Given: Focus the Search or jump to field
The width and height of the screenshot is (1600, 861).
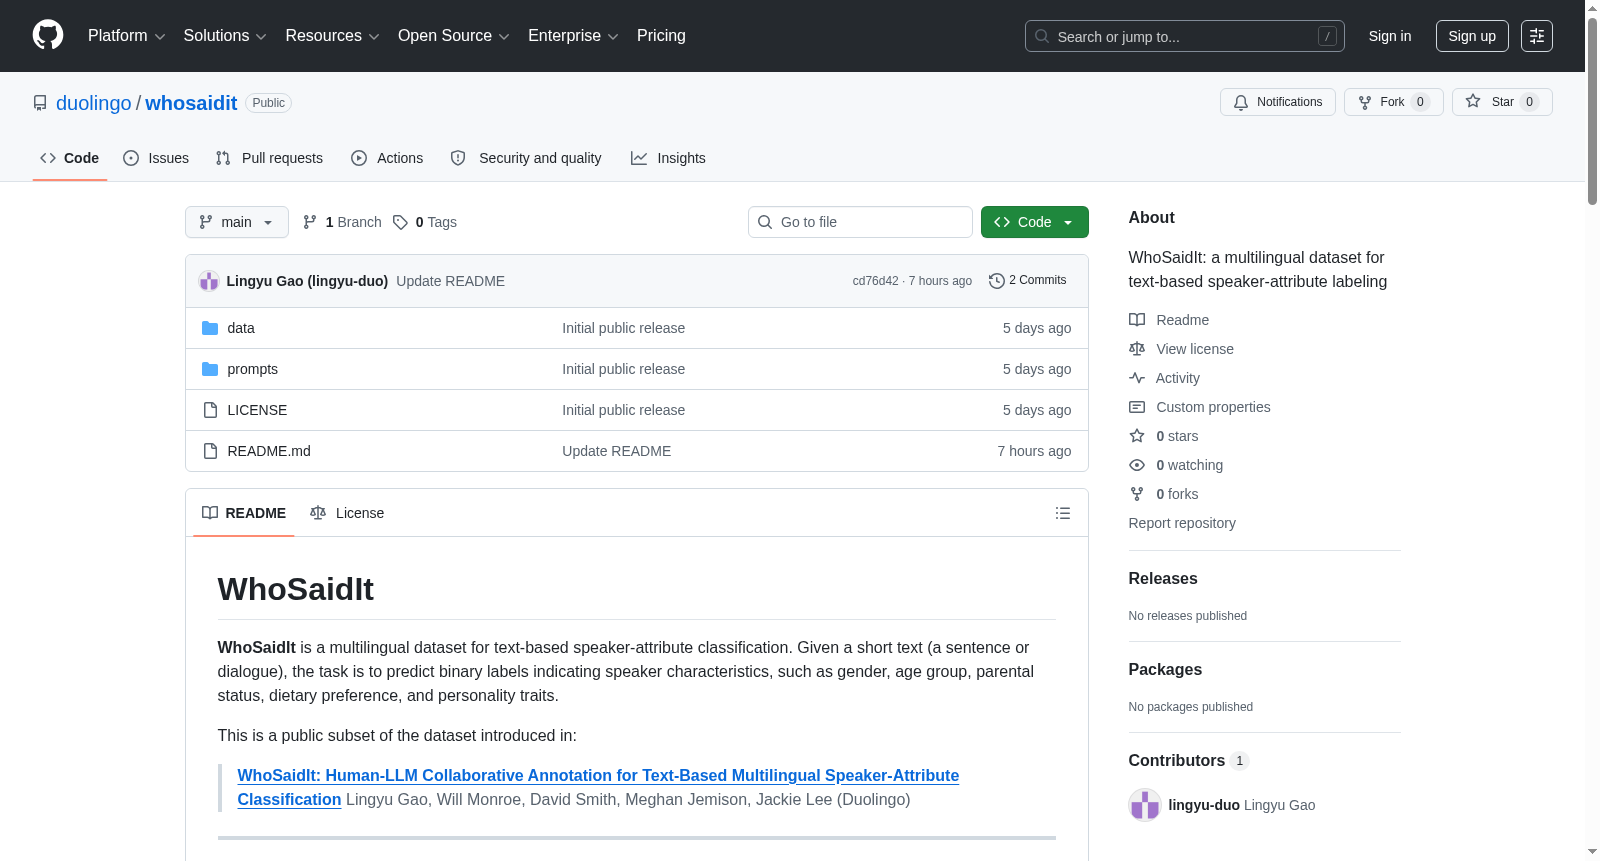Looking at the screenshot, I should click(x=1185, y=36).
